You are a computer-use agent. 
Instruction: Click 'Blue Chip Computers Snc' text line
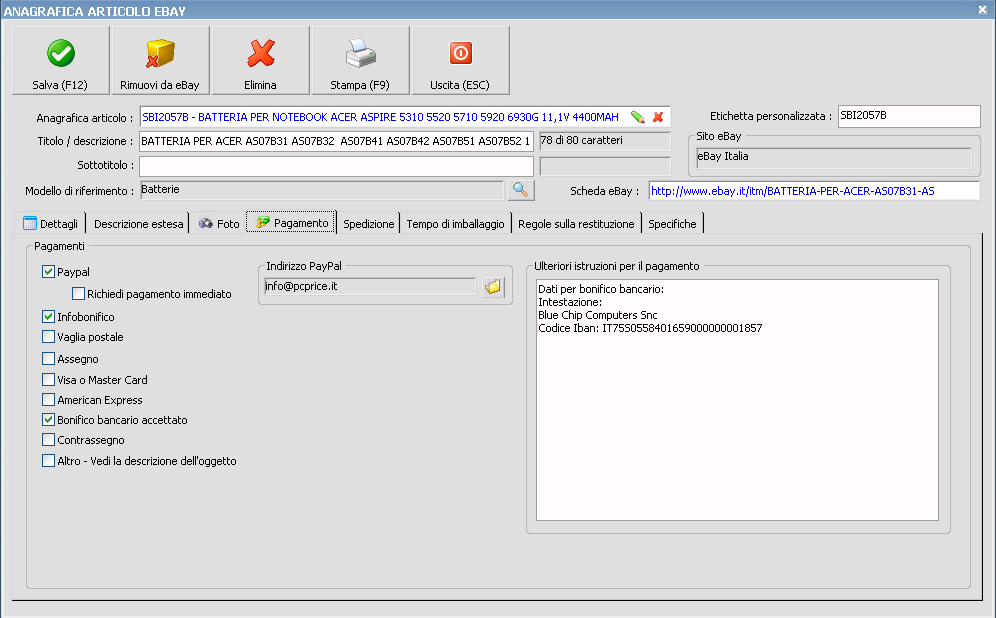pos(598,315)
